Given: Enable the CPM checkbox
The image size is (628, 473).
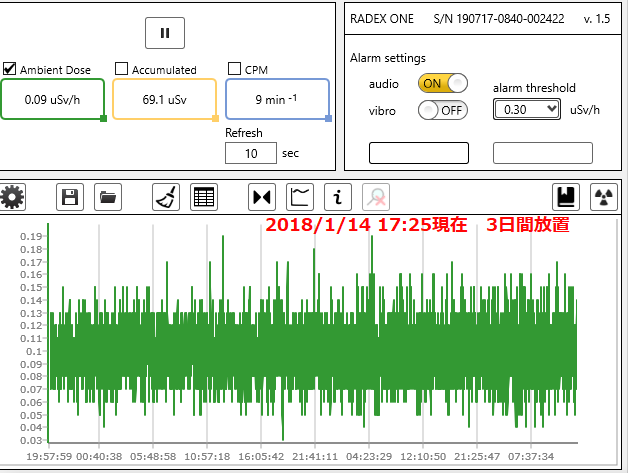Looking at the screenshot, I should [x=234, y=68].
